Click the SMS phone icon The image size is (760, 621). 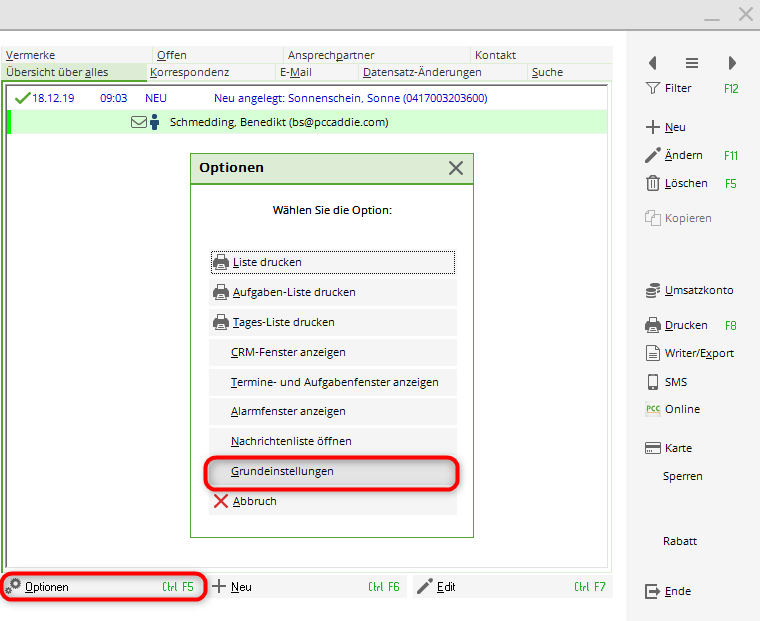653,382
